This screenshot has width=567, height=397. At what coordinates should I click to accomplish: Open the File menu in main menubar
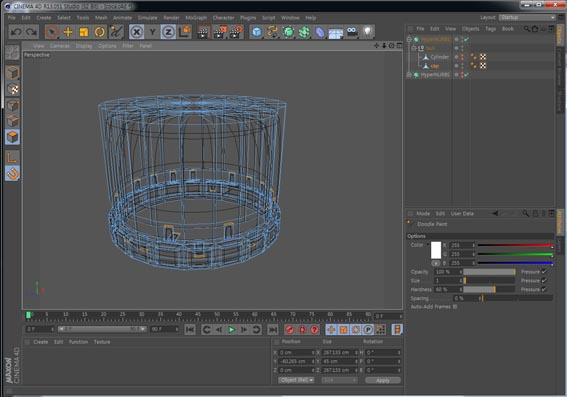pyautogui.click(x=12, y=18)
